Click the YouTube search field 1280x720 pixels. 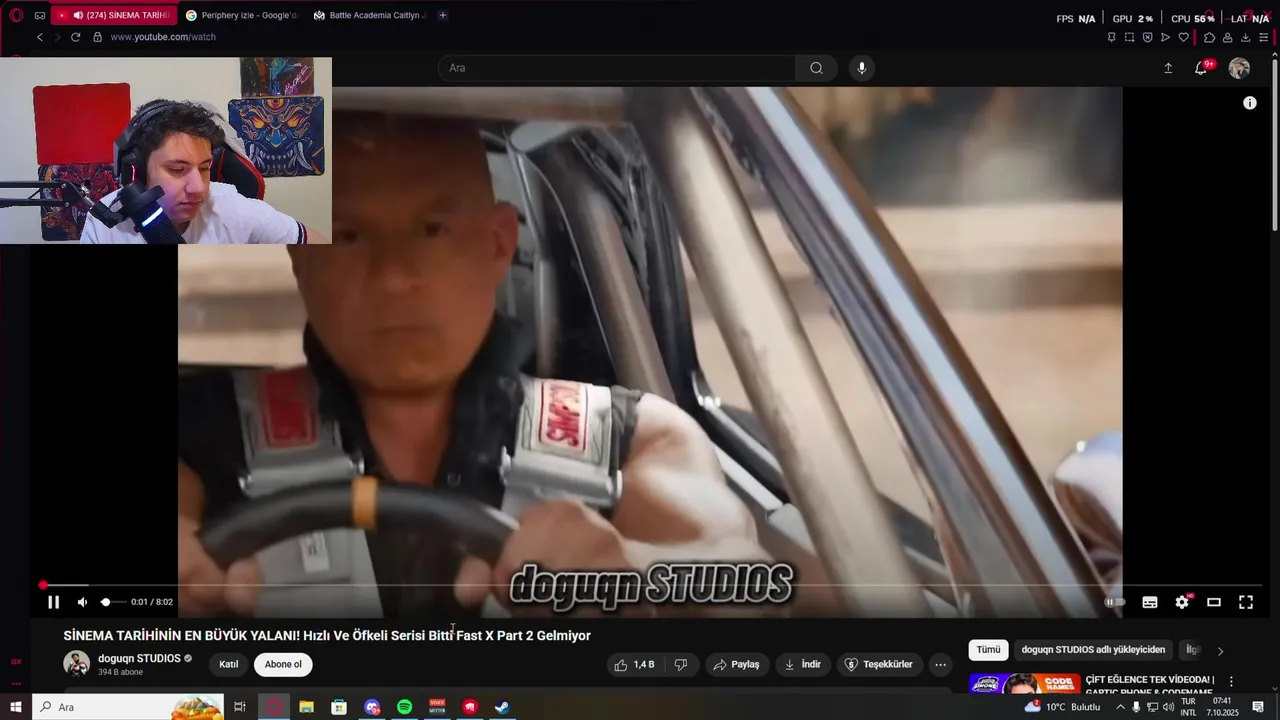point(617,68)
